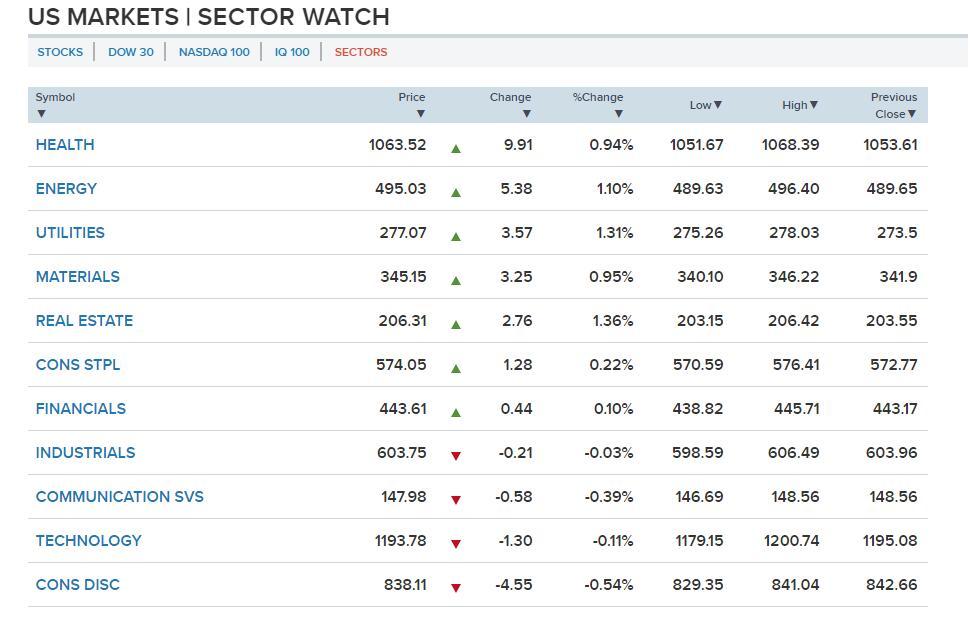Click the REAL ESTATE sector link

84,321
